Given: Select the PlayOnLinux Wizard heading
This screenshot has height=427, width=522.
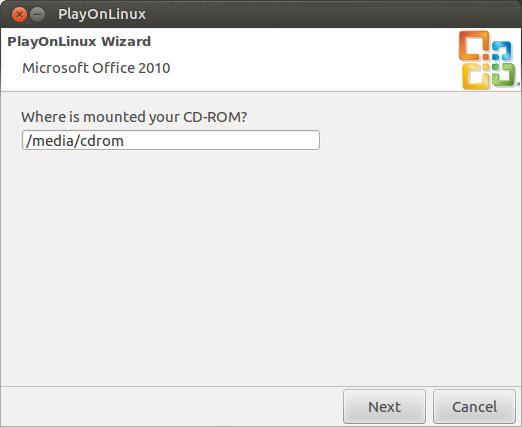Looking at the screenshot, I should pos(79,42).
